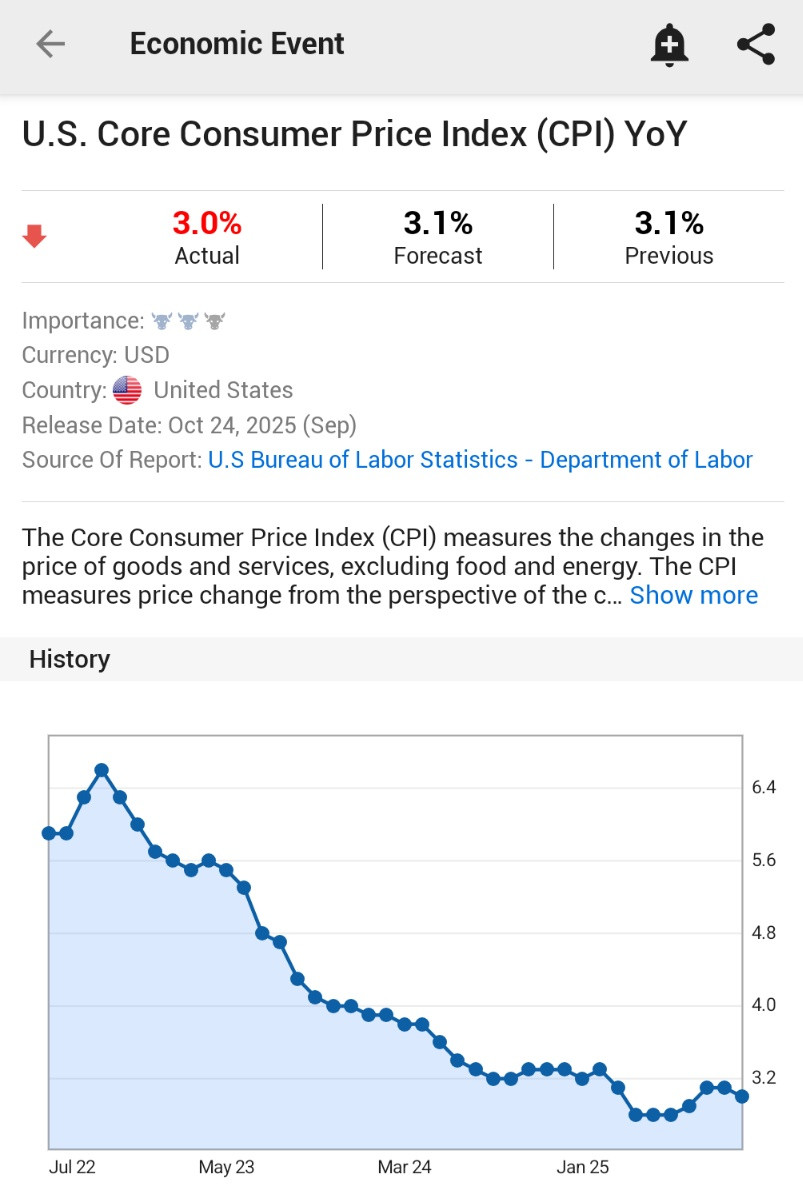The height and width of the screenshot is (1192, 803).
Task: Tap the United States flag icon
Action: pos(127,390)
